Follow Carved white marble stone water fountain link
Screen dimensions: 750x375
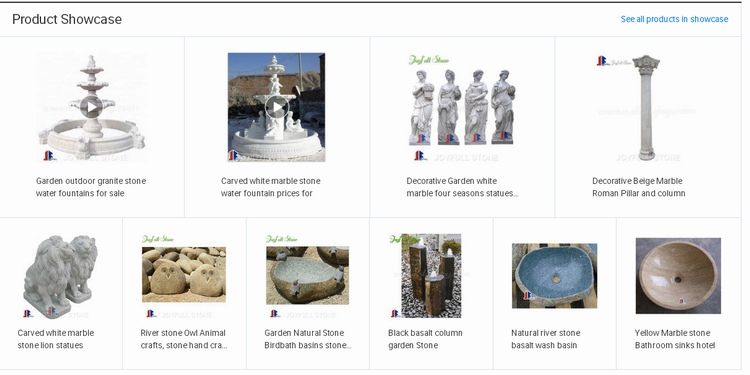pyautogui.click(x=270, y=187)
